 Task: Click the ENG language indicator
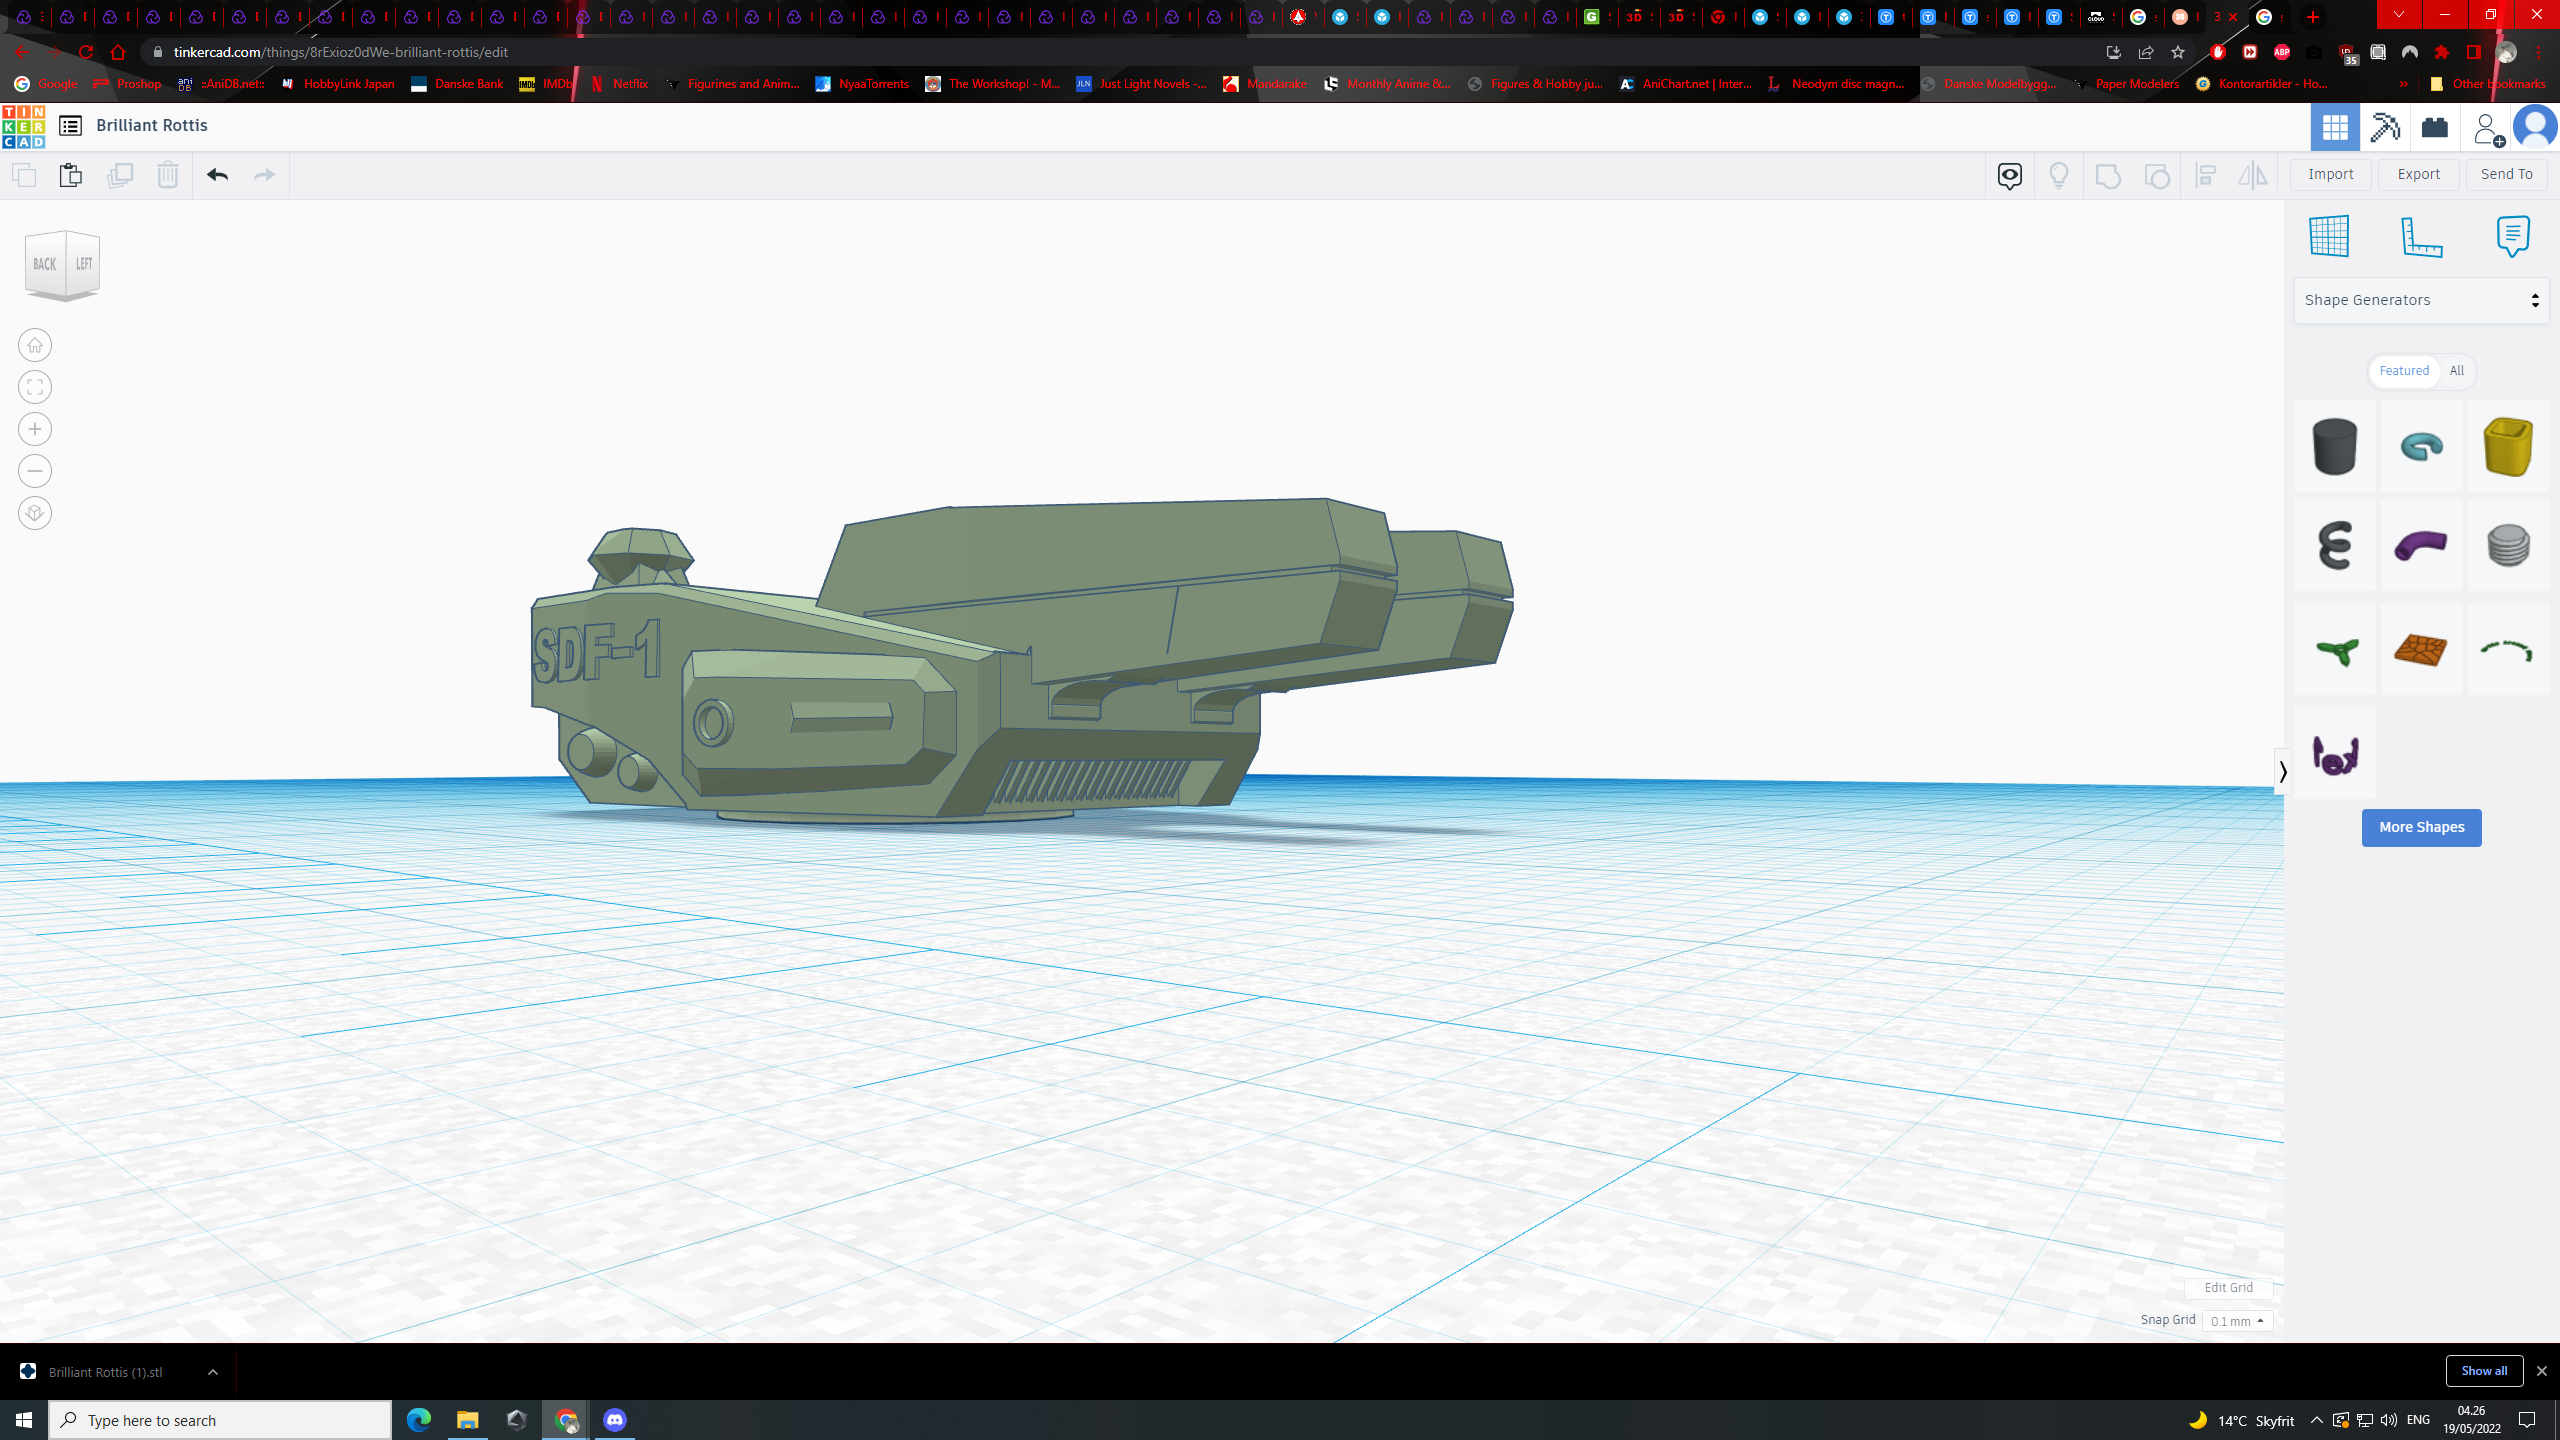click(x=2418, y=1420)
